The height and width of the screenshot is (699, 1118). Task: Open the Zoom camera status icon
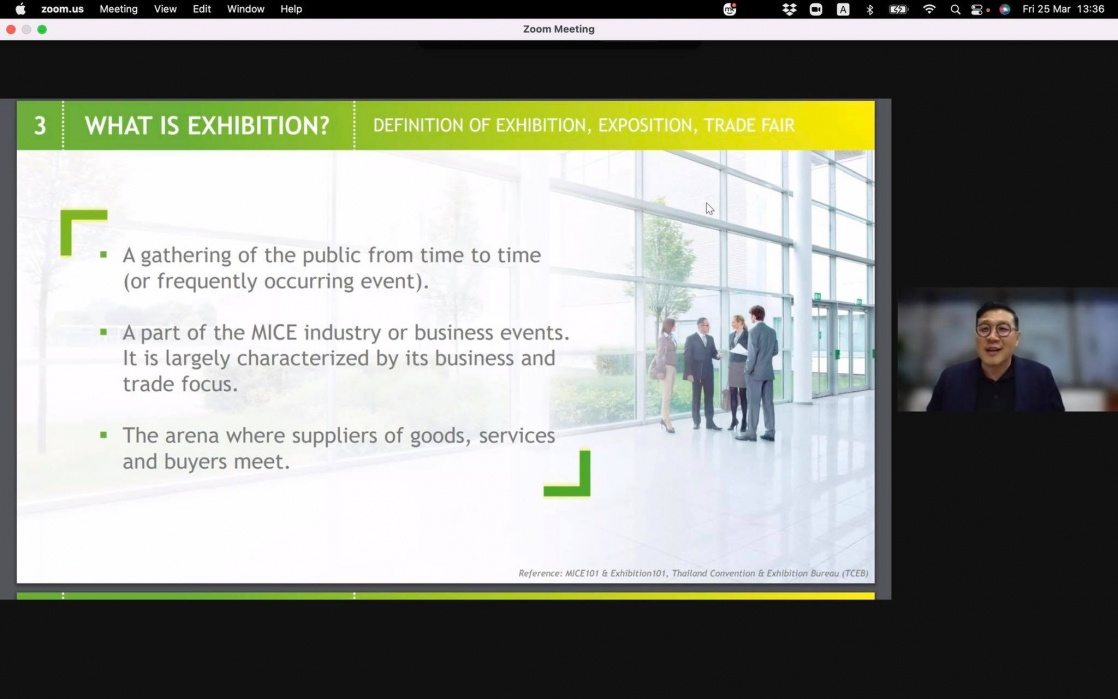(816, 9)
